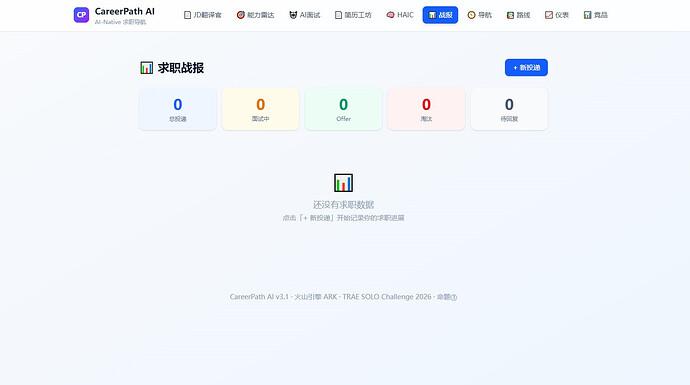Select the orange 面试中 stat card
The image size is (690, 385).
click(x=261, y=109)
